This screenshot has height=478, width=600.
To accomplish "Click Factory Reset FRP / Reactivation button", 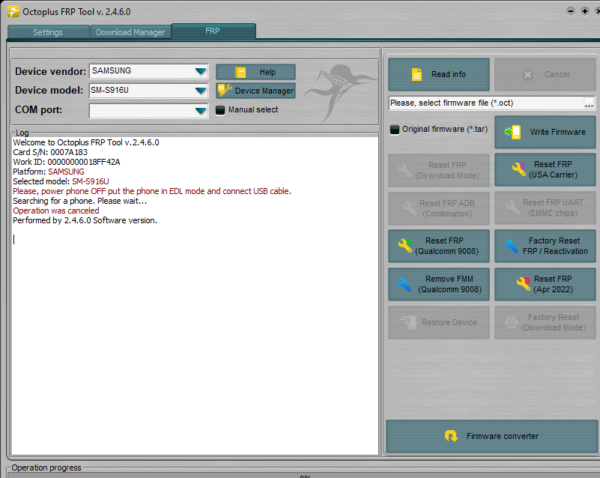I will pos(545,246).
